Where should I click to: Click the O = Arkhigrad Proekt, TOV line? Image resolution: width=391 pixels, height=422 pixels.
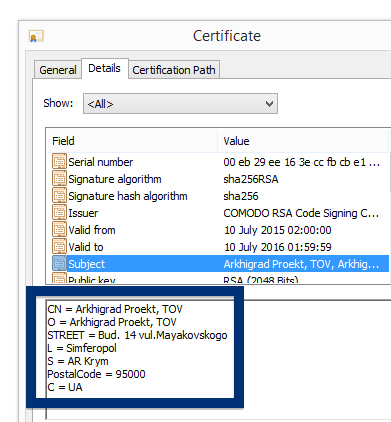(x=112, y=322)
